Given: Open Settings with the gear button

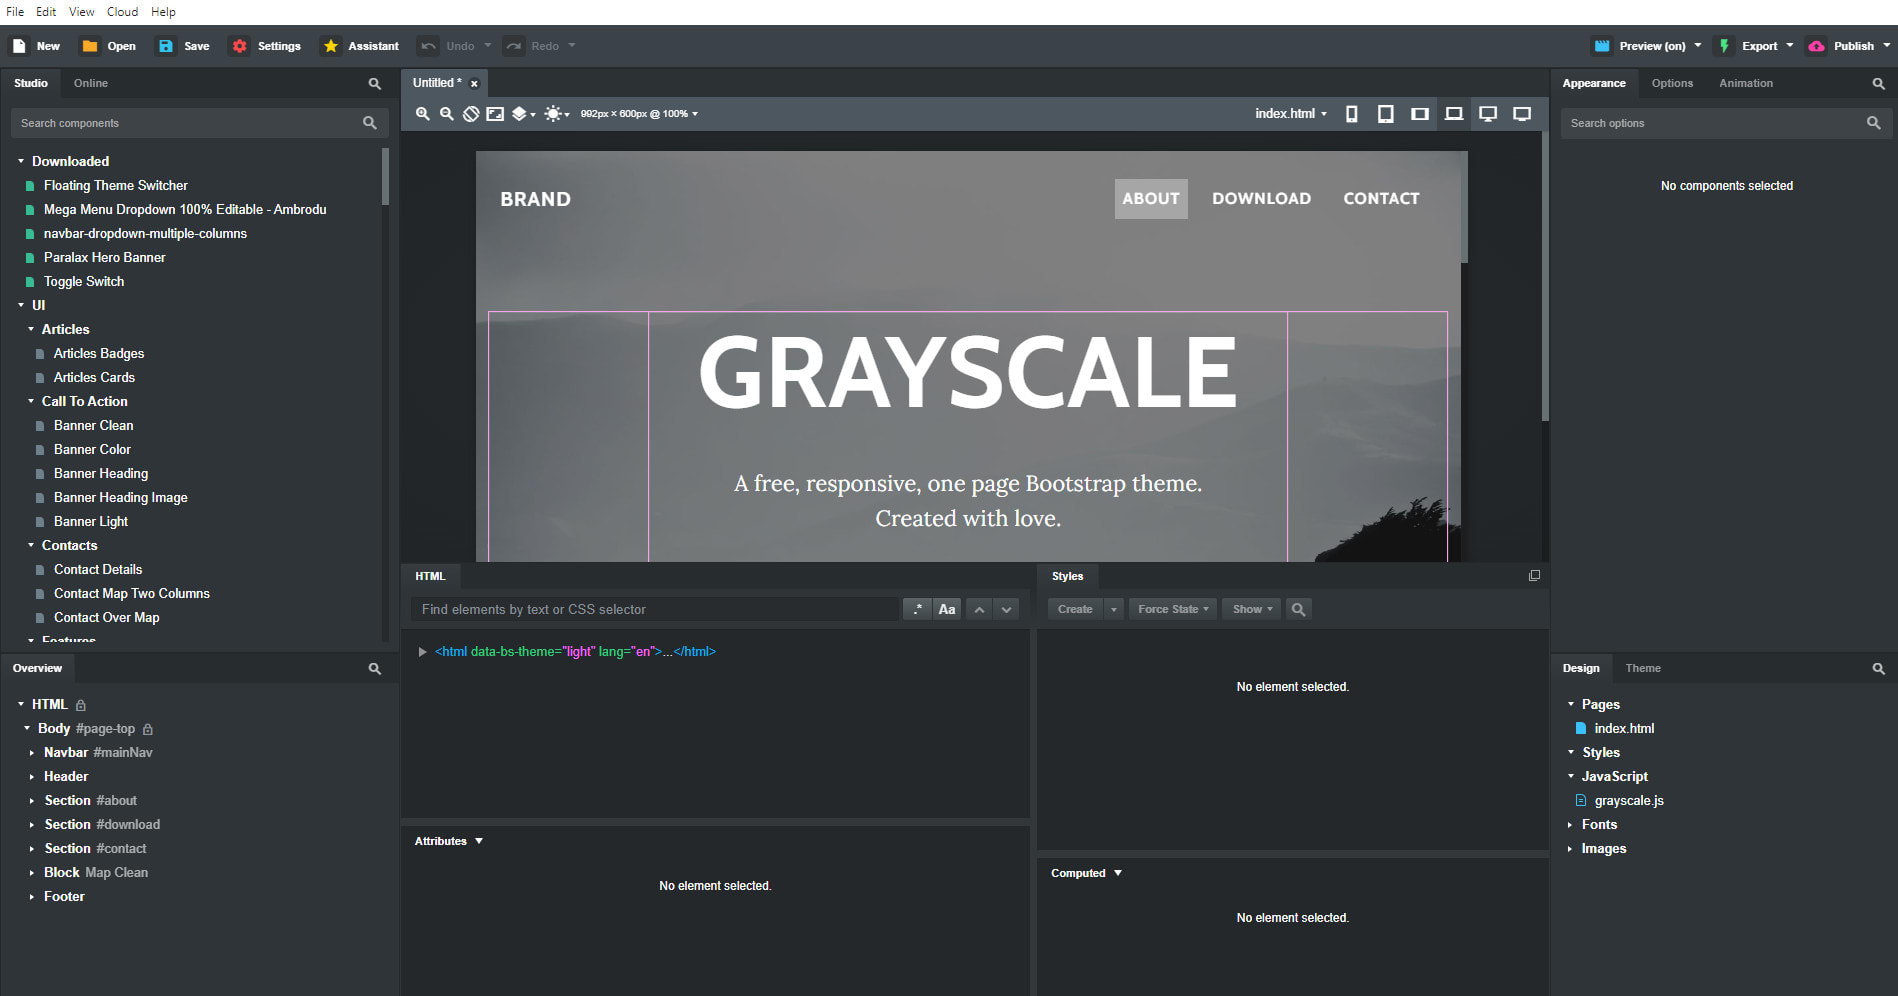Looking at the screenshot, I should coord(266,46).
